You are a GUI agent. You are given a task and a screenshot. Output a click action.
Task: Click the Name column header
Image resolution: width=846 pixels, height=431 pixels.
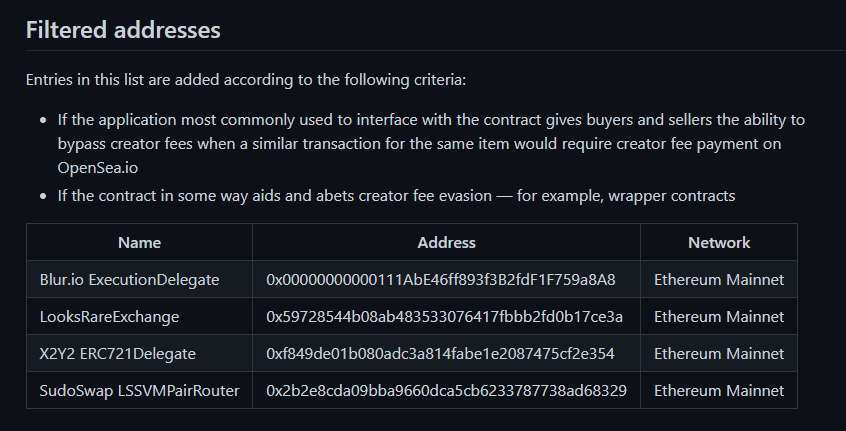pyautogui.click(x=139, y=242)
